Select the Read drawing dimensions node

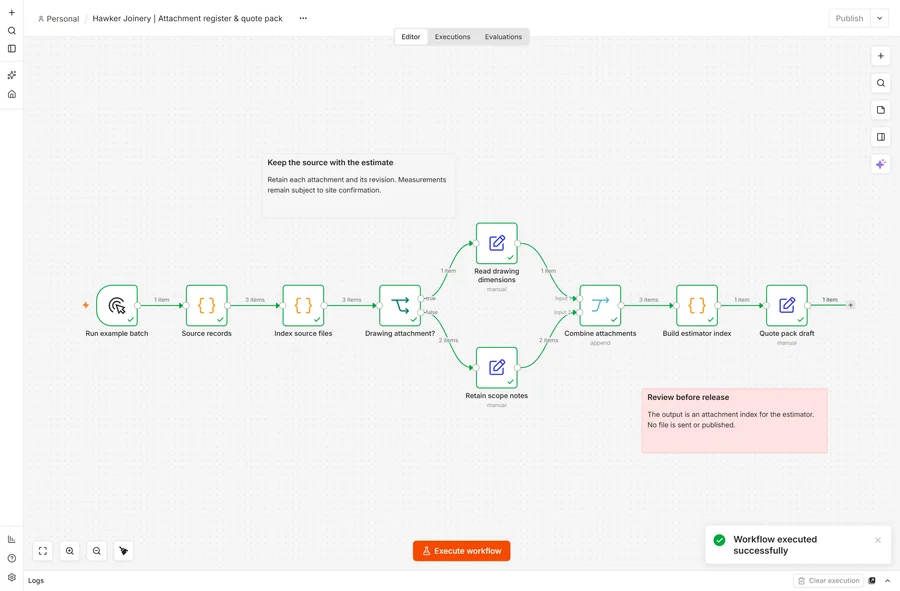pos(496,243)
